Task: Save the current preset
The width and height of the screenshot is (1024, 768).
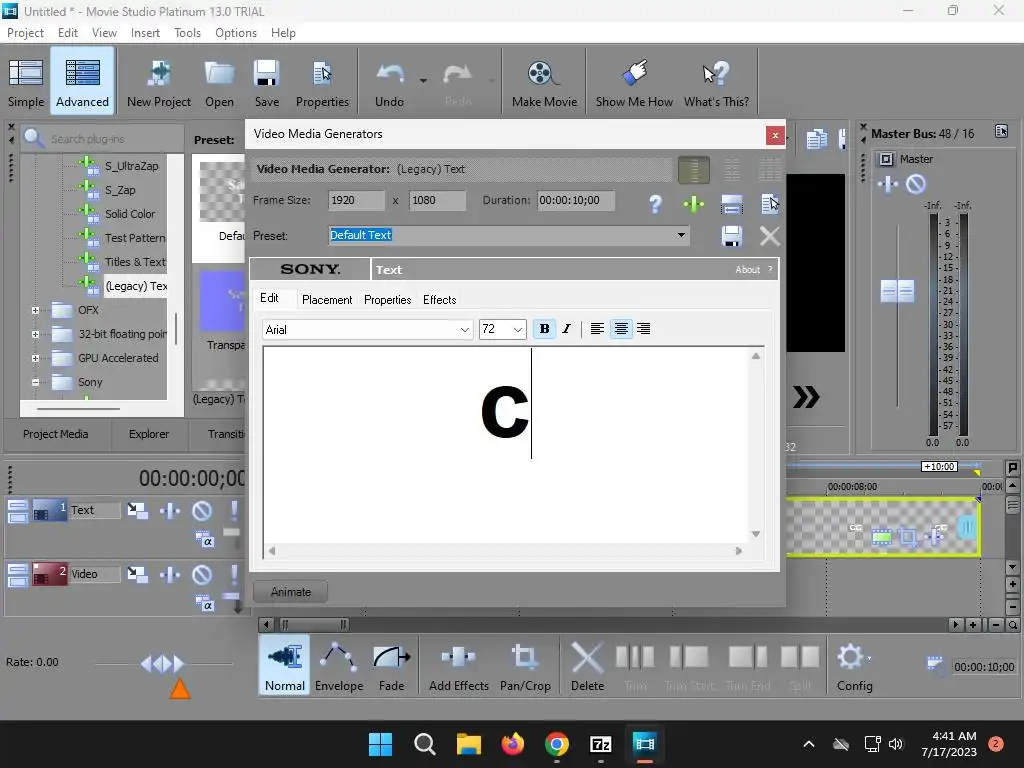Action: coord(731,236)
